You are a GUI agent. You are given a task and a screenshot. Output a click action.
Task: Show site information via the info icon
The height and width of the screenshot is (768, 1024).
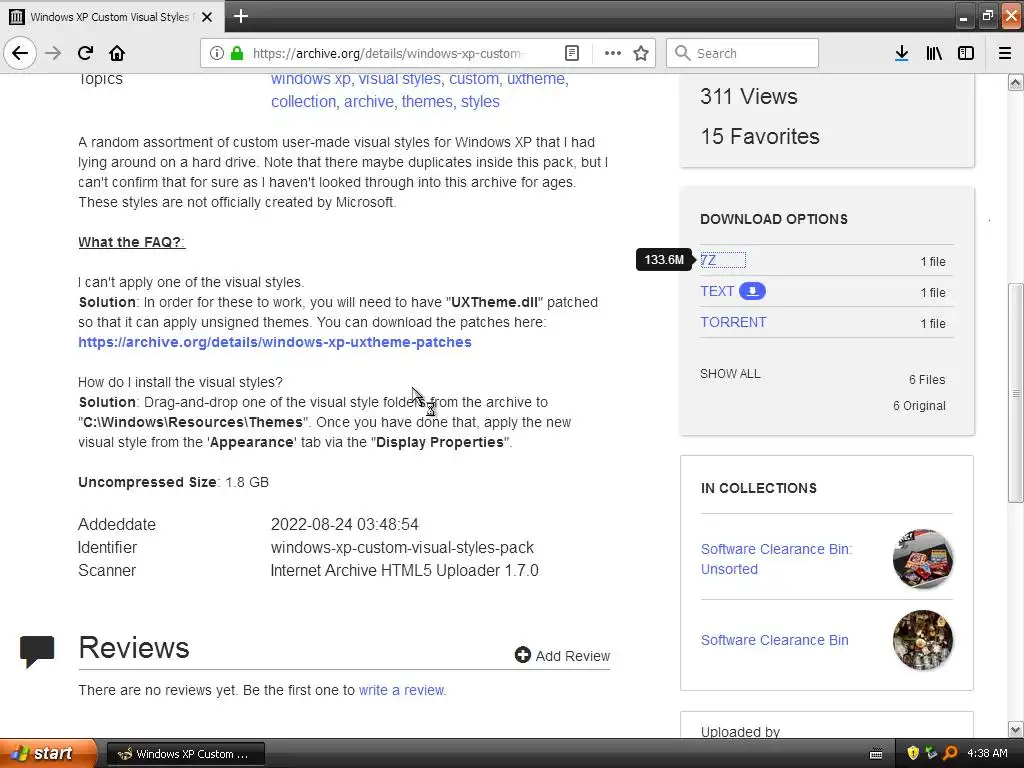(217, 53)
